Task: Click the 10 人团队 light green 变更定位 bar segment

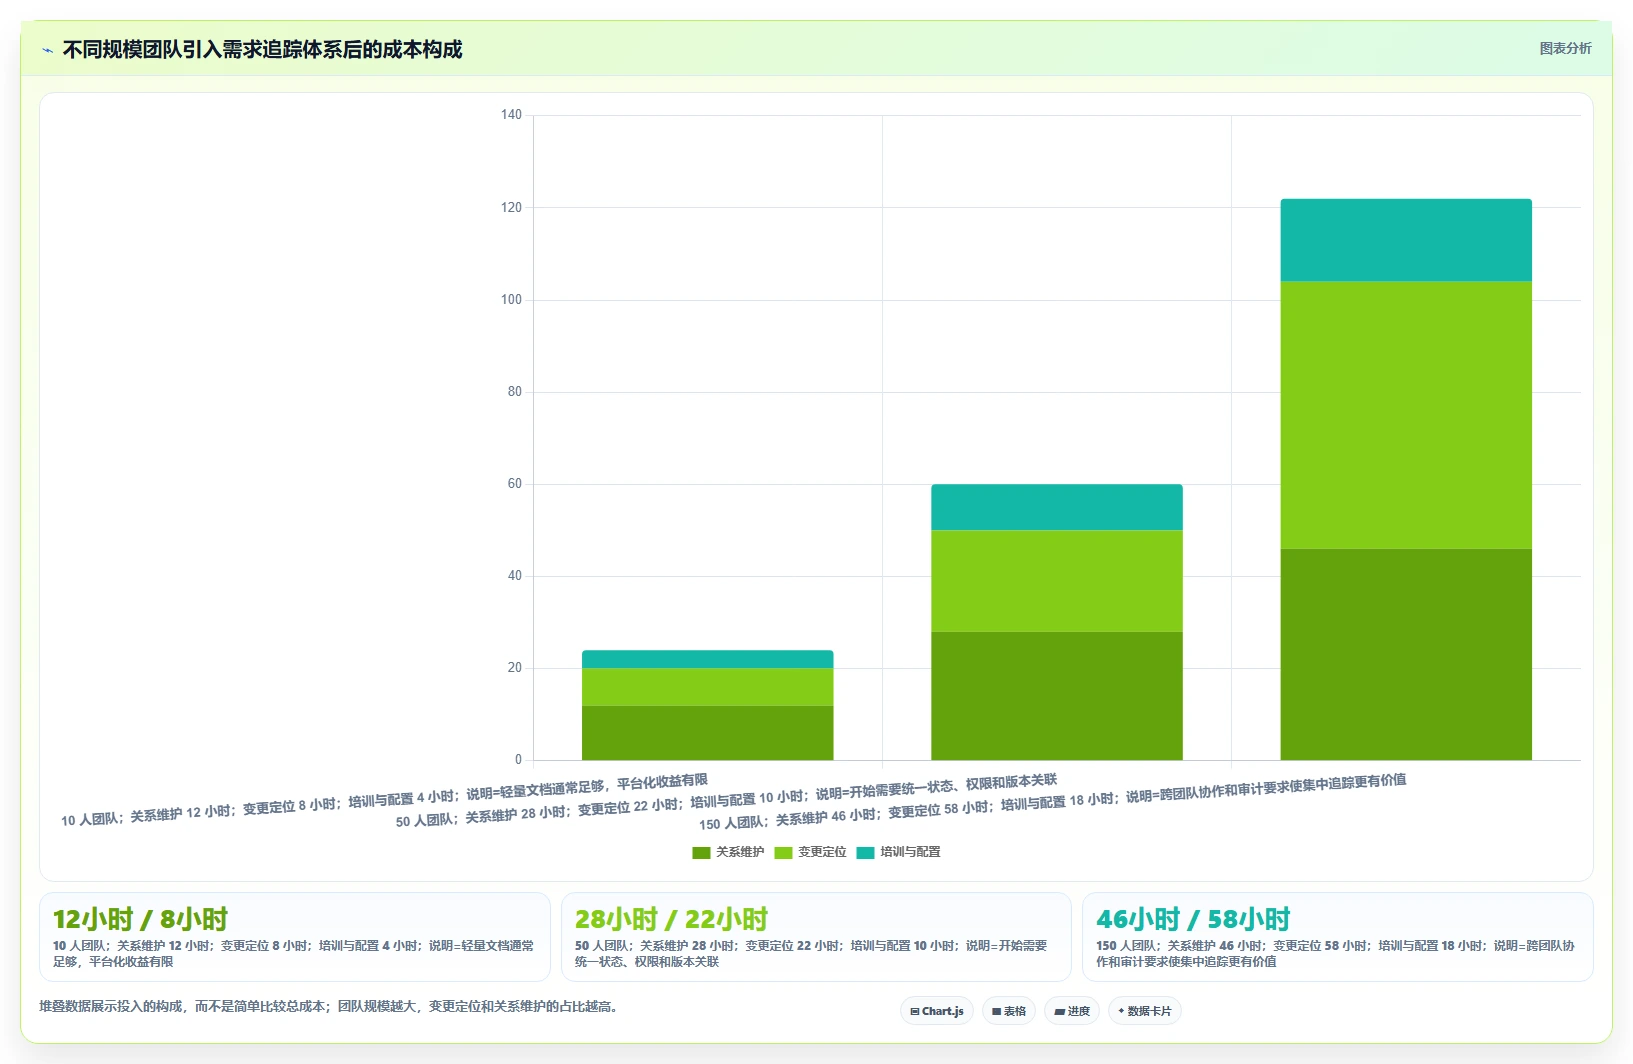Action: 708,687
